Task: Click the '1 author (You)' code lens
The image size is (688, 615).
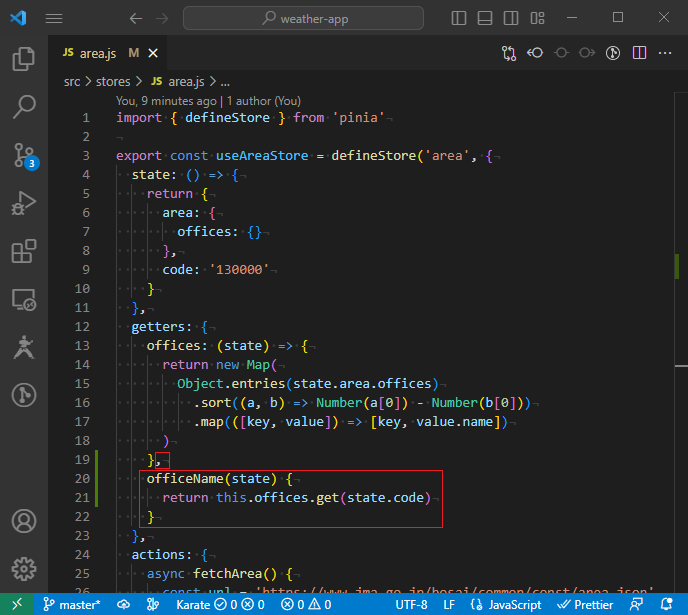Action: tap(264, 101)
